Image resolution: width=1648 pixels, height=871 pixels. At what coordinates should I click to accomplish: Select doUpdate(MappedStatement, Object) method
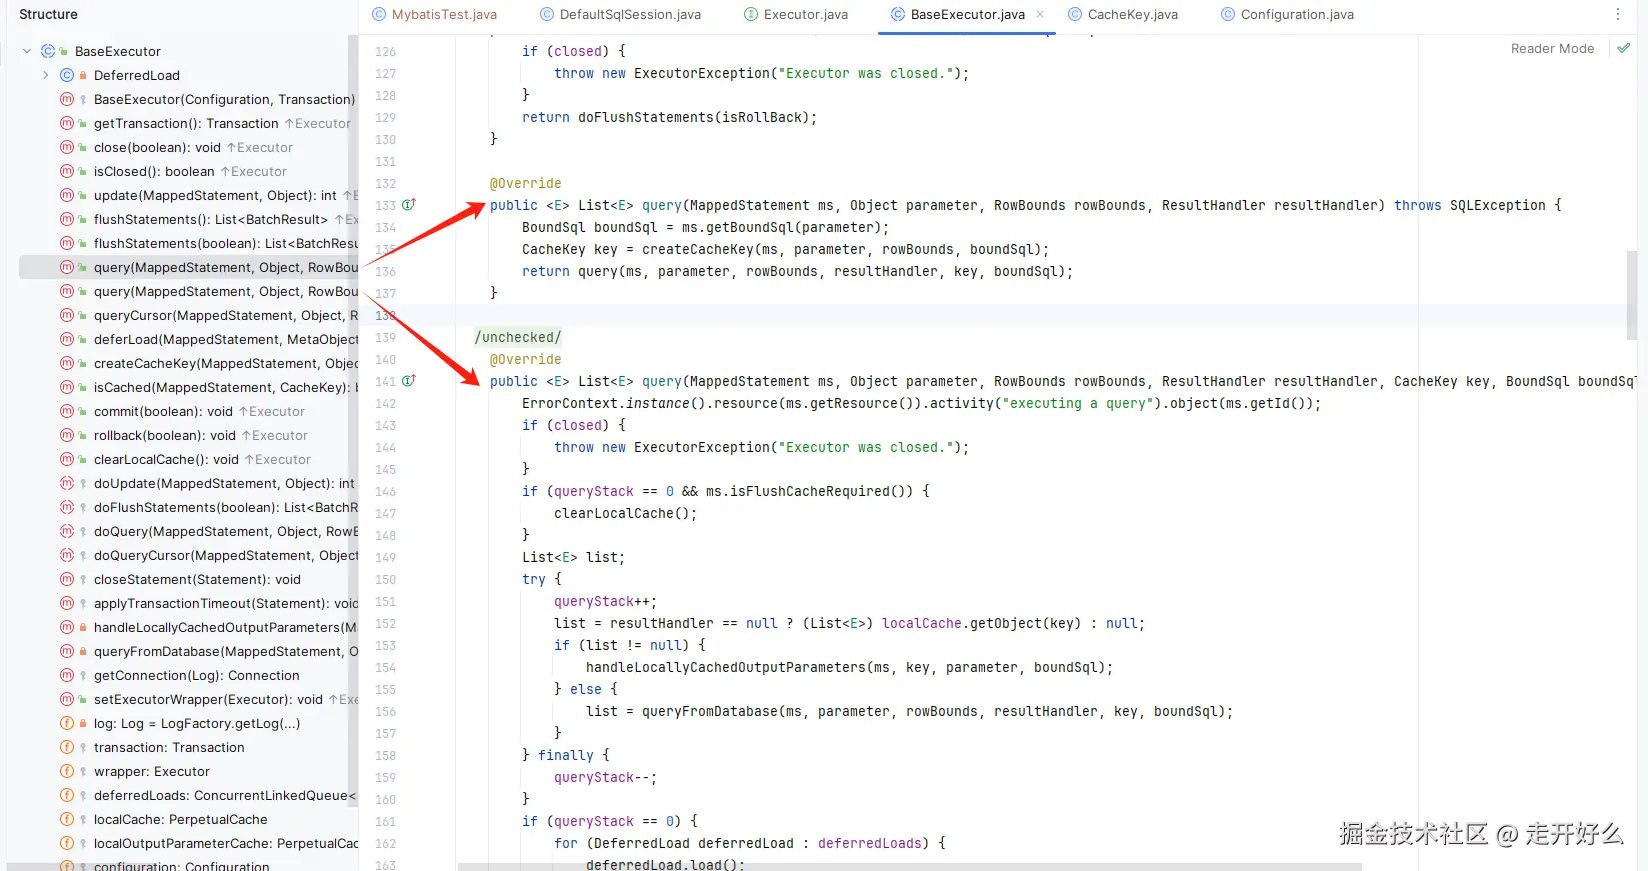[x=224, y=483]
